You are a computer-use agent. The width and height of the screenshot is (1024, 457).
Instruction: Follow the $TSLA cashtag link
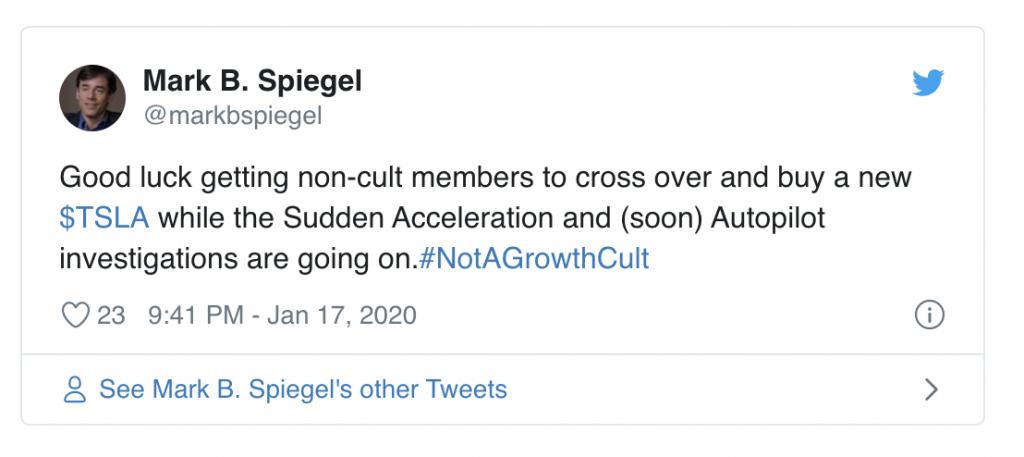pyautogui.click(x=104, y=218)
